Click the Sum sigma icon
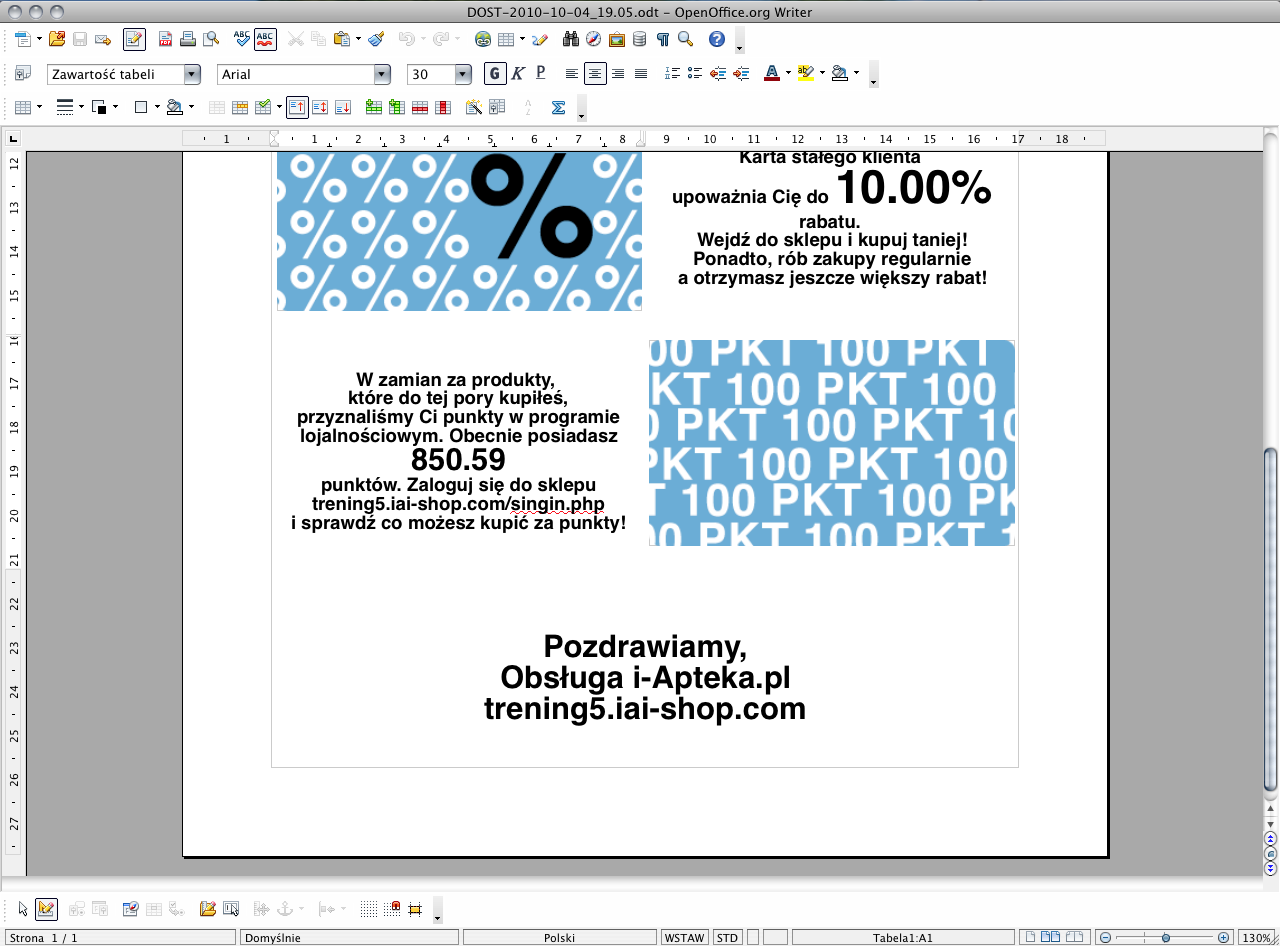 pos(558,107)
